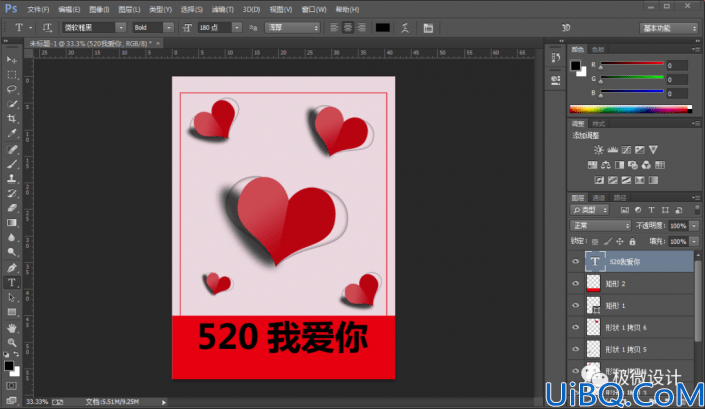Open the 基本功能 workspace dropdown
This screenshot has width=705, height=409.
(x=669, y=28)
